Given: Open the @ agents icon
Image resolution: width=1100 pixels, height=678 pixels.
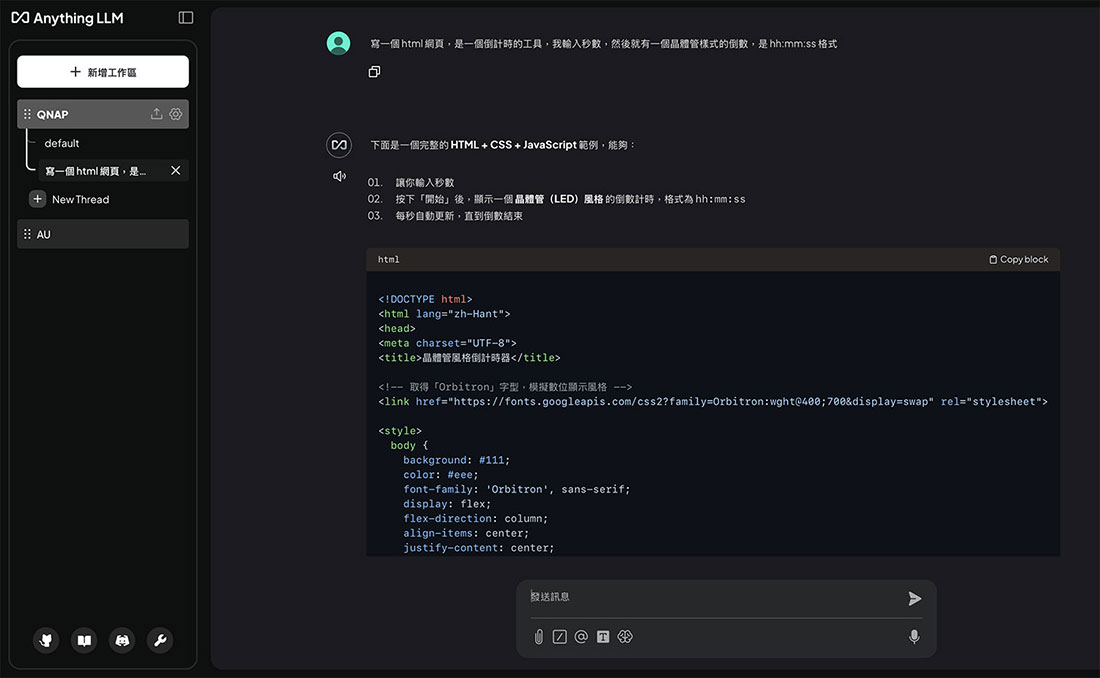Looking at the screenshot, I should pyautogui.click(x=581, y=637).
